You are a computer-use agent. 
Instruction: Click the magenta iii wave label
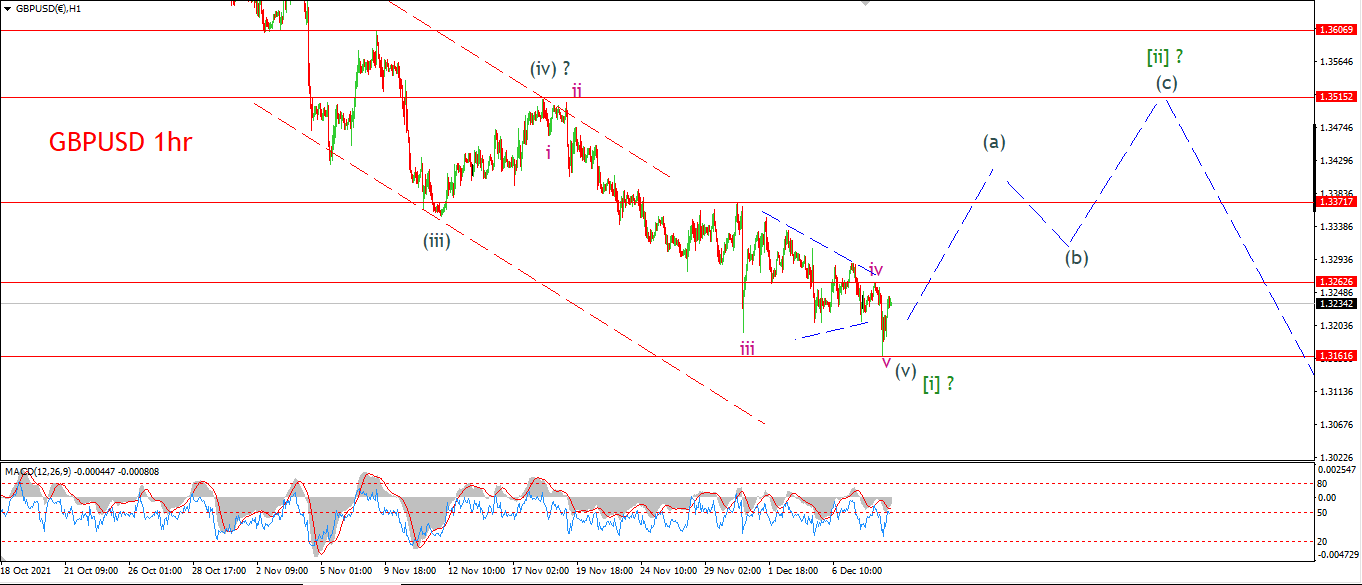pos(747,348)
